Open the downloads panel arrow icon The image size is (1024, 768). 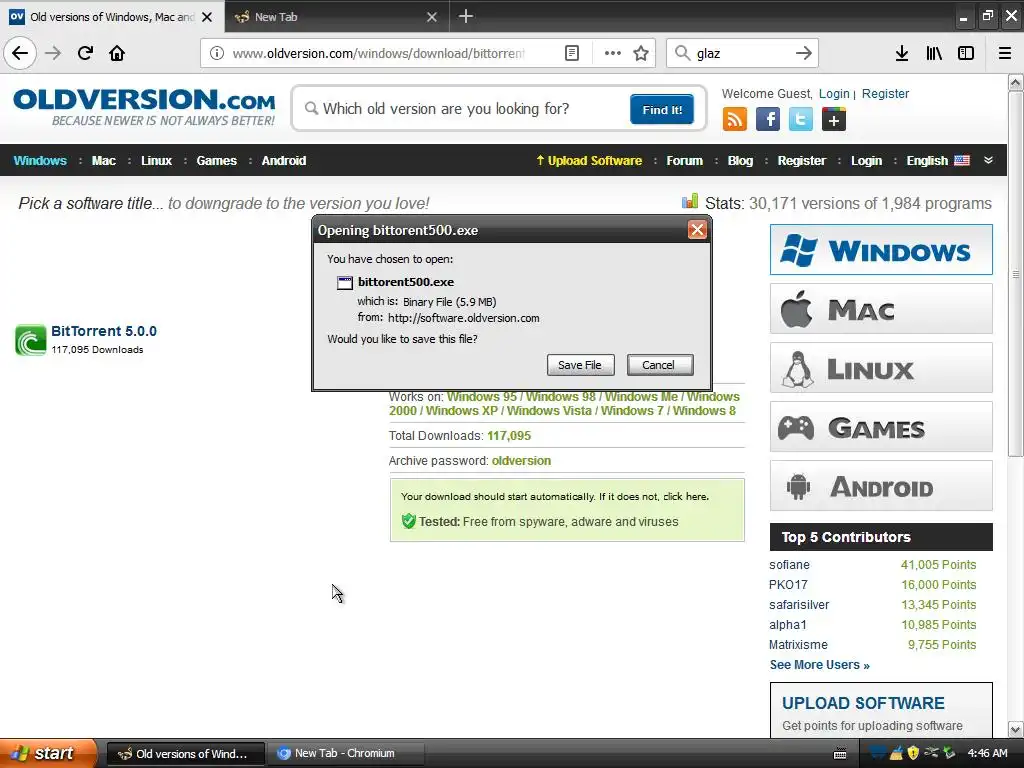(x=902, y=53)
